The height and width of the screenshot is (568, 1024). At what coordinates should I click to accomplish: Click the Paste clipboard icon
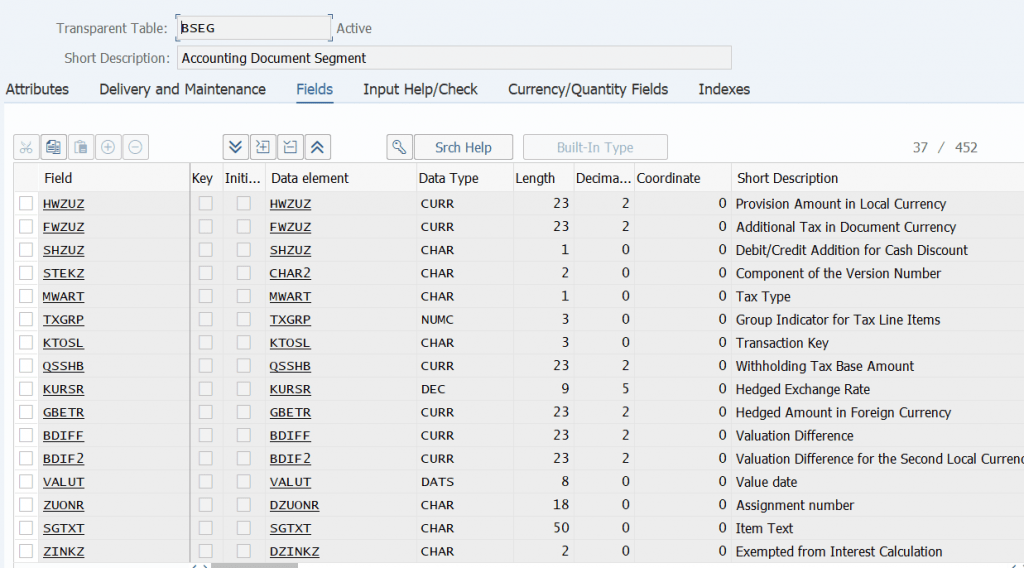81,147
